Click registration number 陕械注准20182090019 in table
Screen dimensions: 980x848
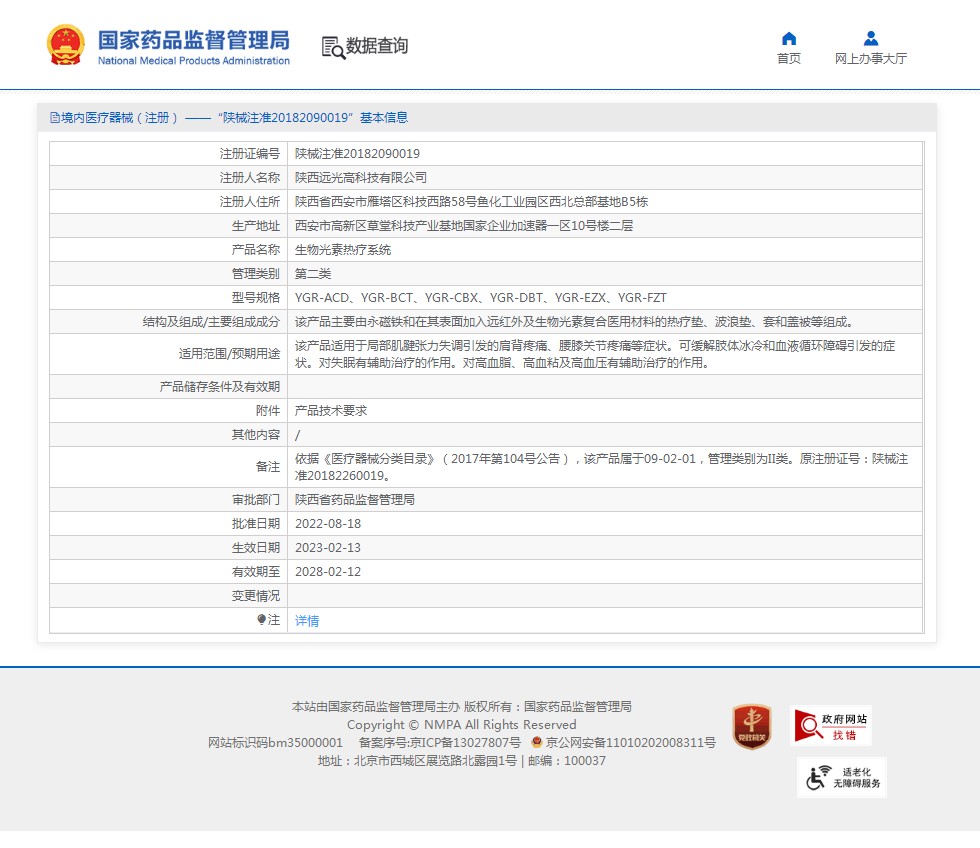pos(358,154)
